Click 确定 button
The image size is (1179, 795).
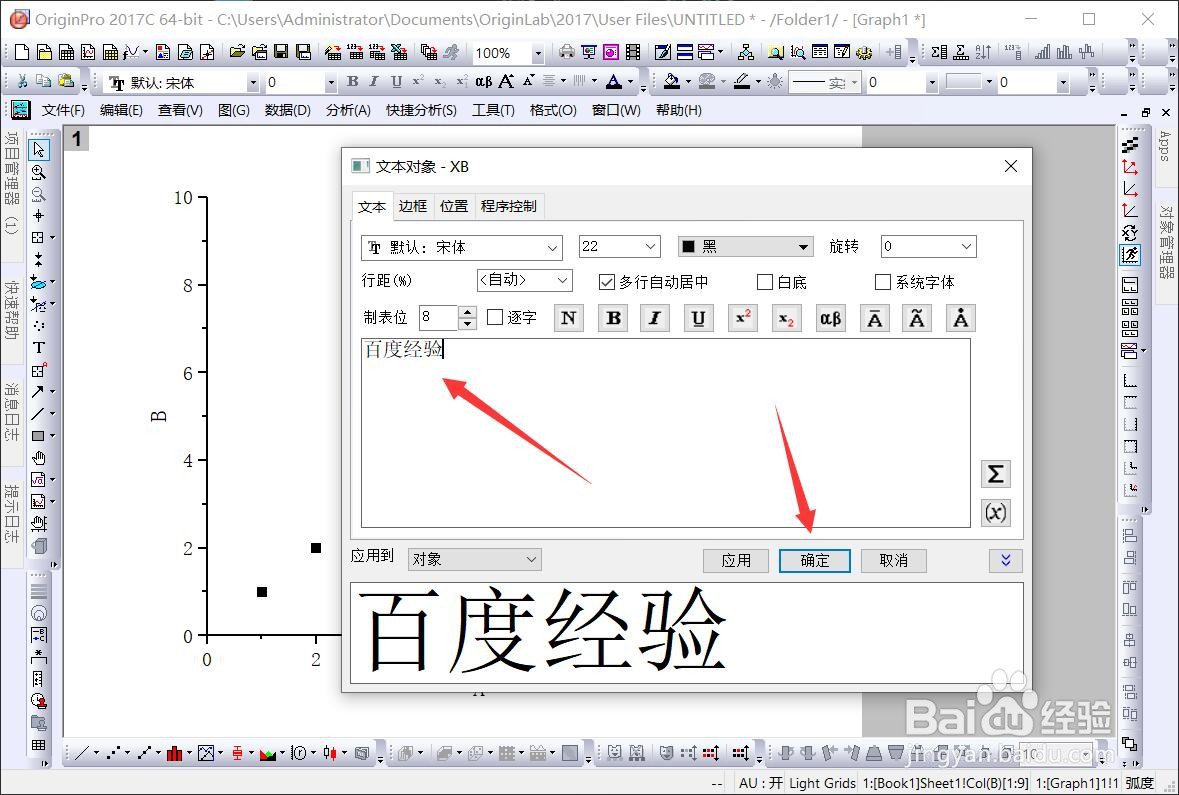pyautogui.click(x=815, y=560)
